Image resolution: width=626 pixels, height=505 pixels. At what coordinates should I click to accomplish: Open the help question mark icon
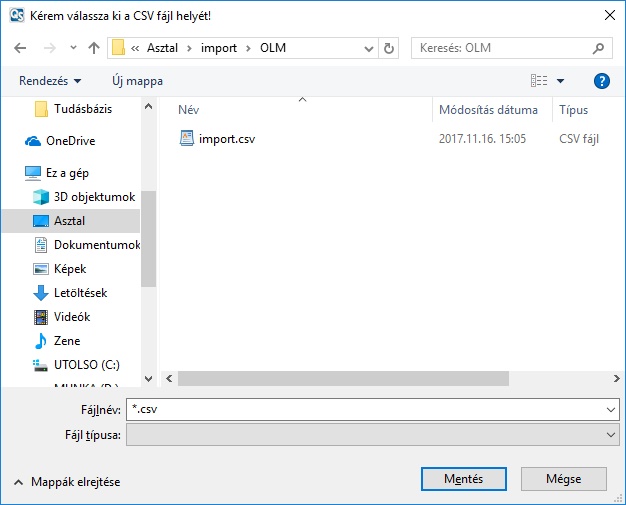pos(602,81)
